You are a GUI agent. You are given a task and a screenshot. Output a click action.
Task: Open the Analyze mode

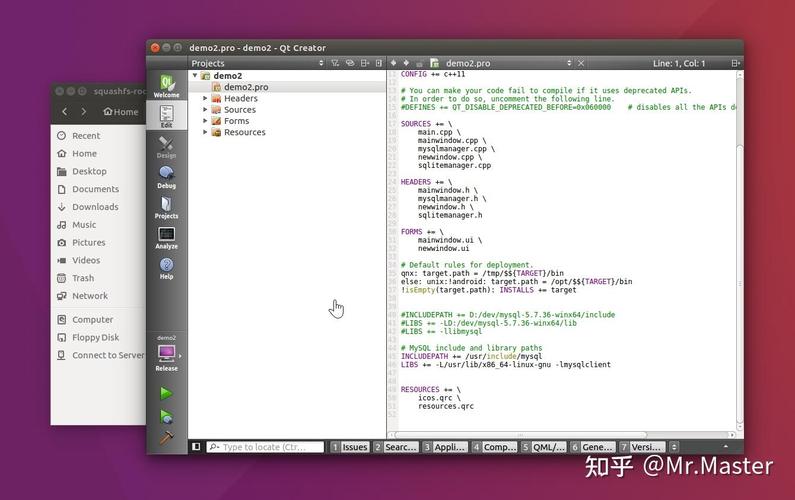[166, 238]
